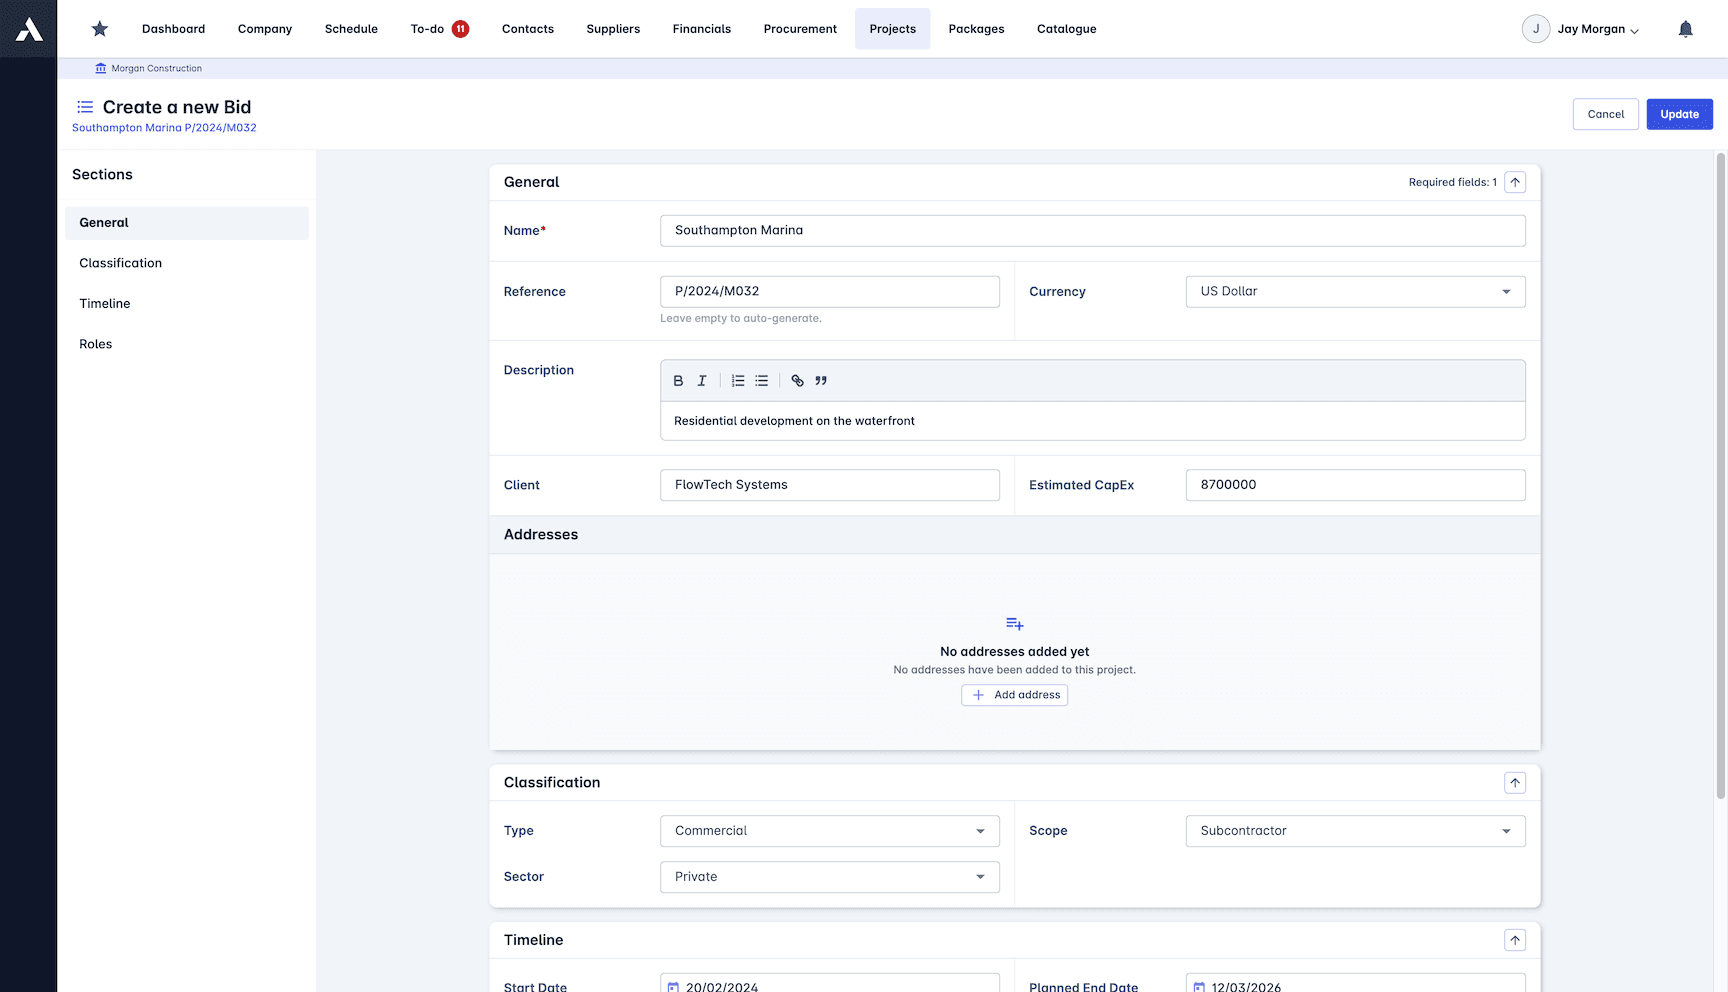Click the star favorites icon in the navbar
Viewport: 1728px width, 992px height.
(99, 28)
